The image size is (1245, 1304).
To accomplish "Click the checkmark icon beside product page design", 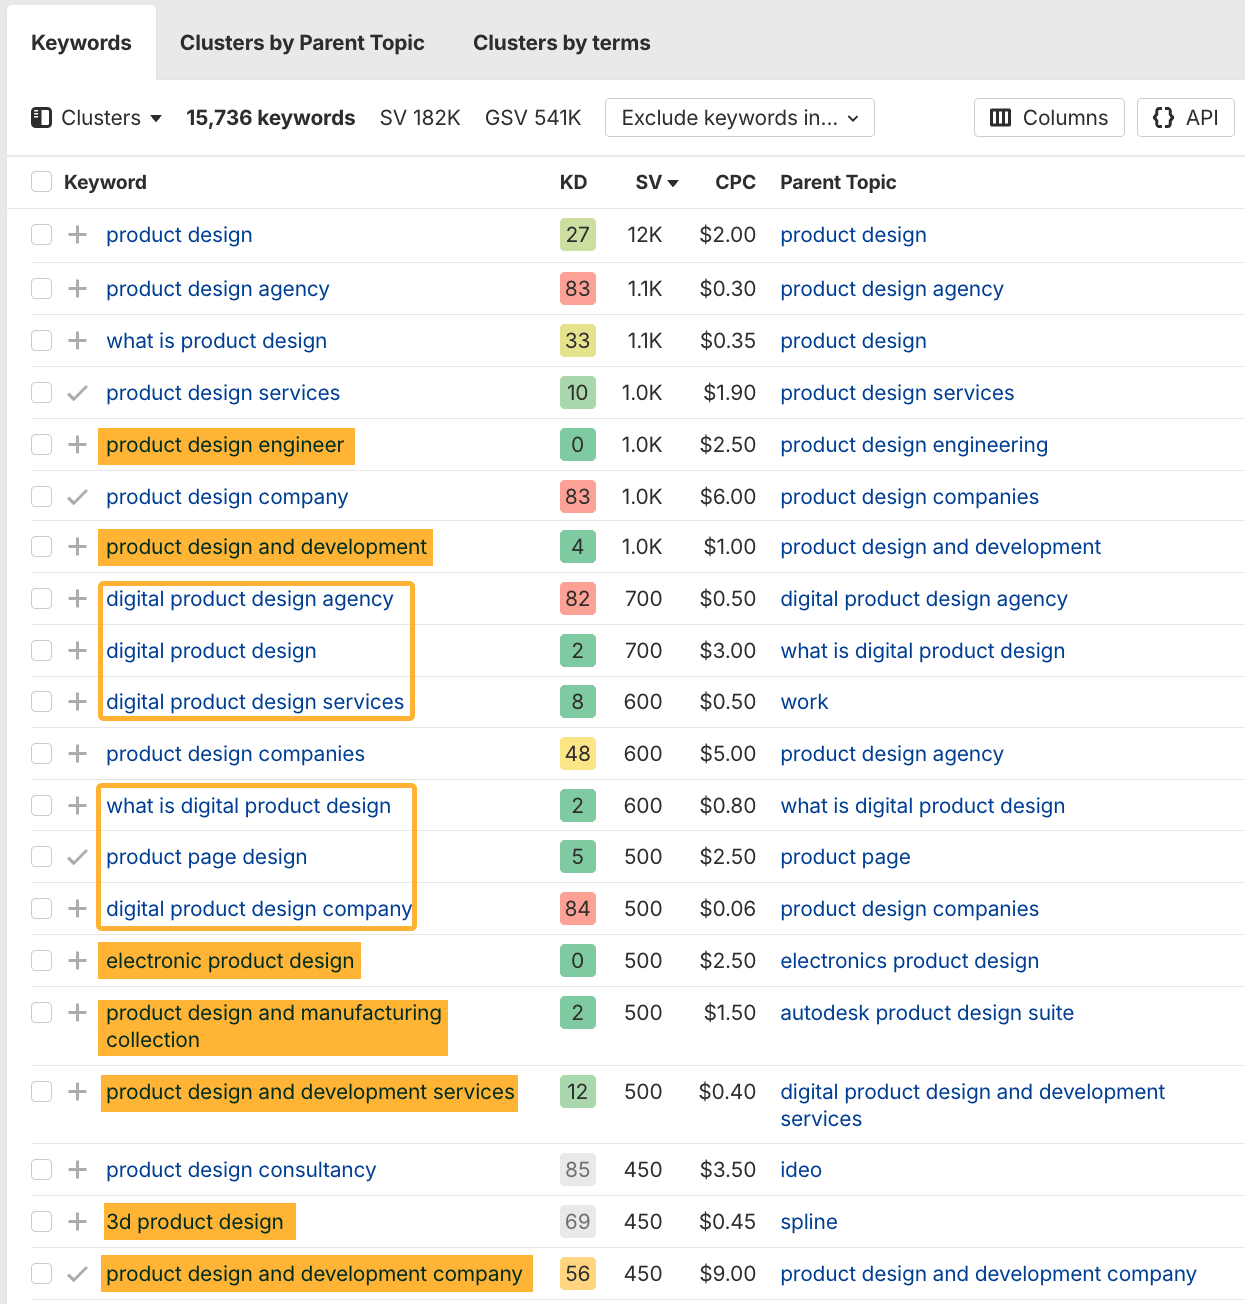I will pyautogui.click(x=77, y=856).
